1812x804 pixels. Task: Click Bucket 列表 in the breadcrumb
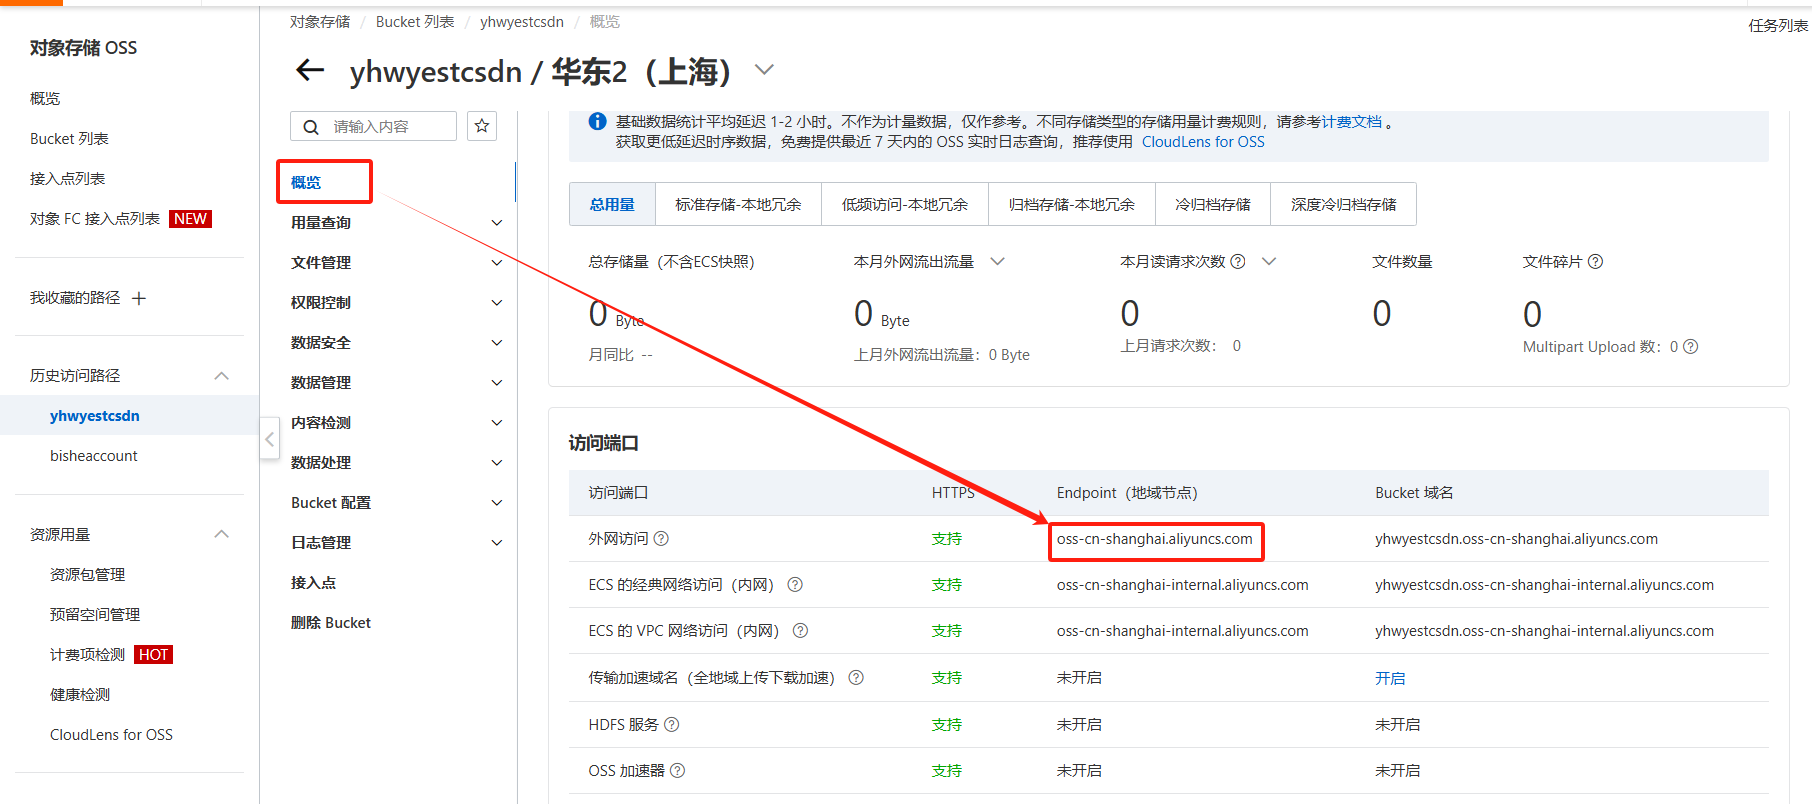pos(415,22)
